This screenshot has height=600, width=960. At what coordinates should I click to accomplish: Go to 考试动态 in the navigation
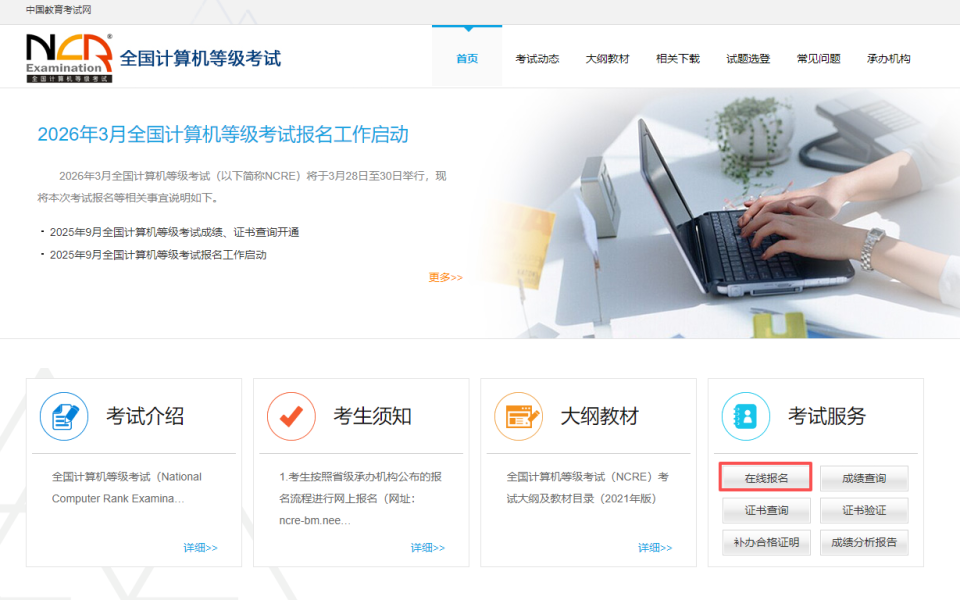point(537,59)
